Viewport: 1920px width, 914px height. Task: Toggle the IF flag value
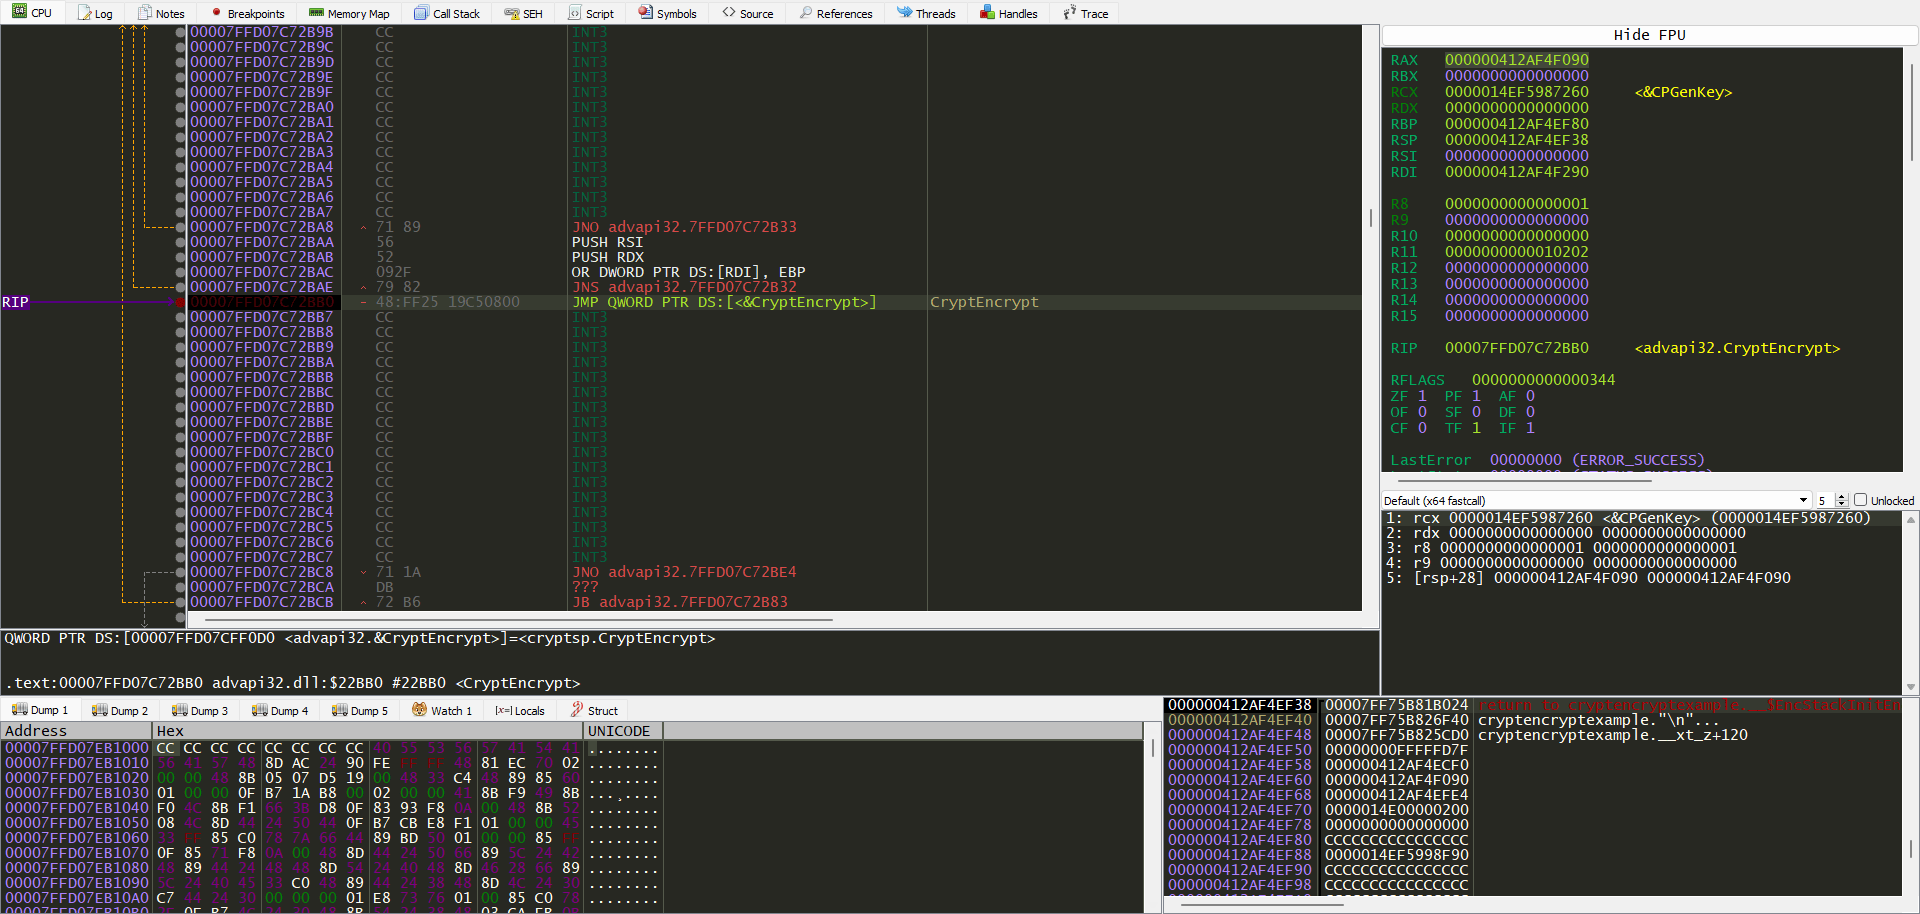(1530, 428)
